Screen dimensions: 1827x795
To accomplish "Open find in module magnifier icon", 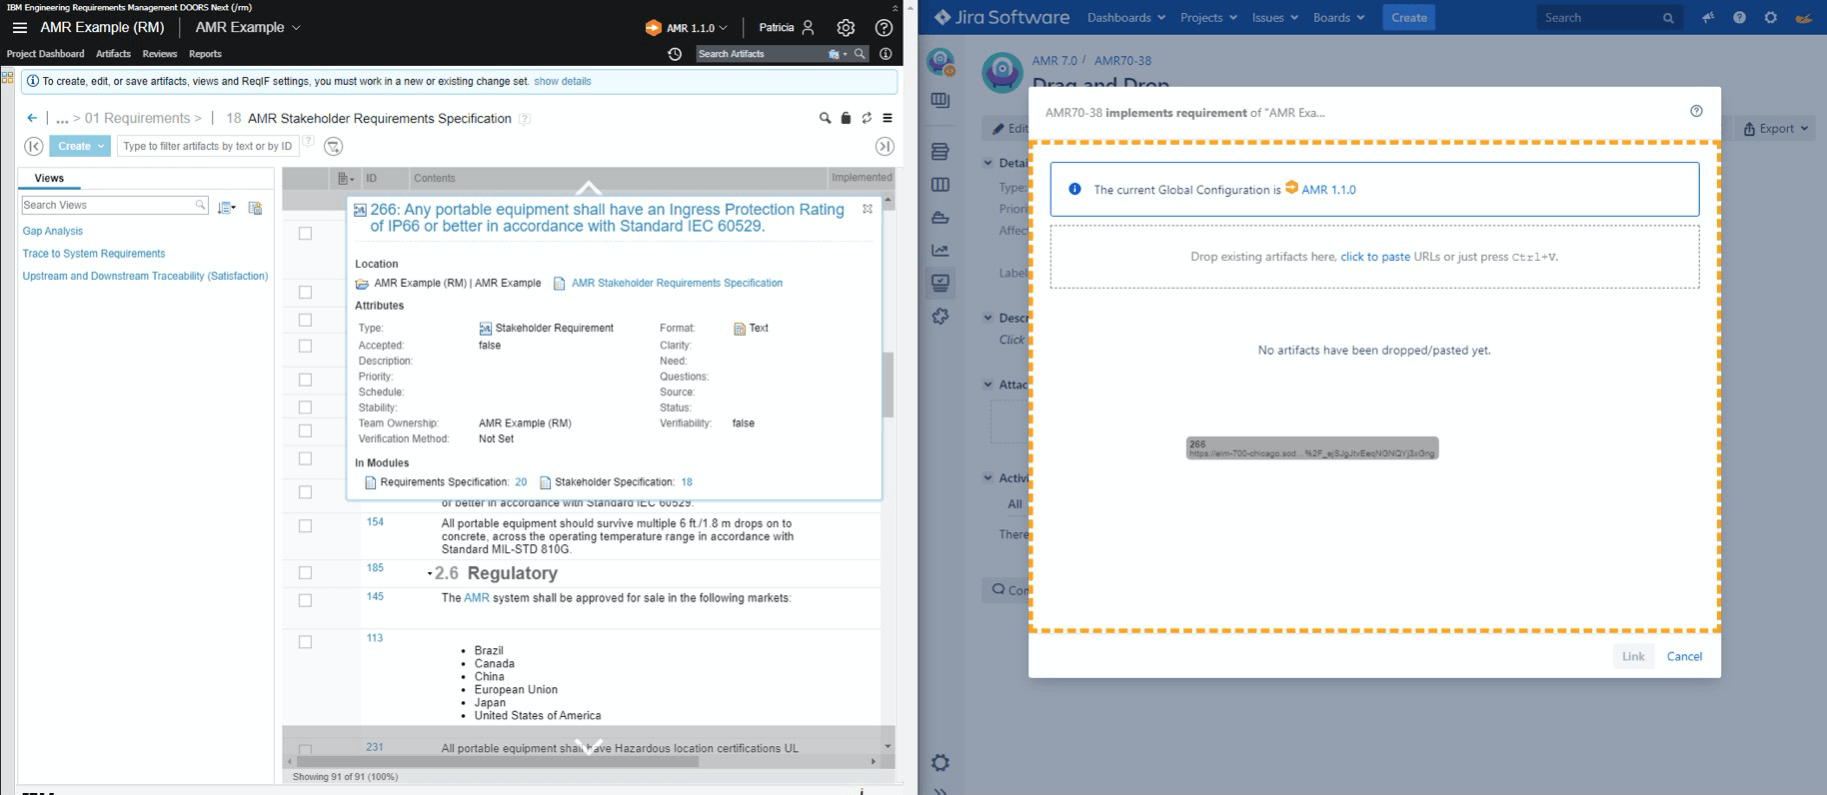I will (x=825, y=118).
